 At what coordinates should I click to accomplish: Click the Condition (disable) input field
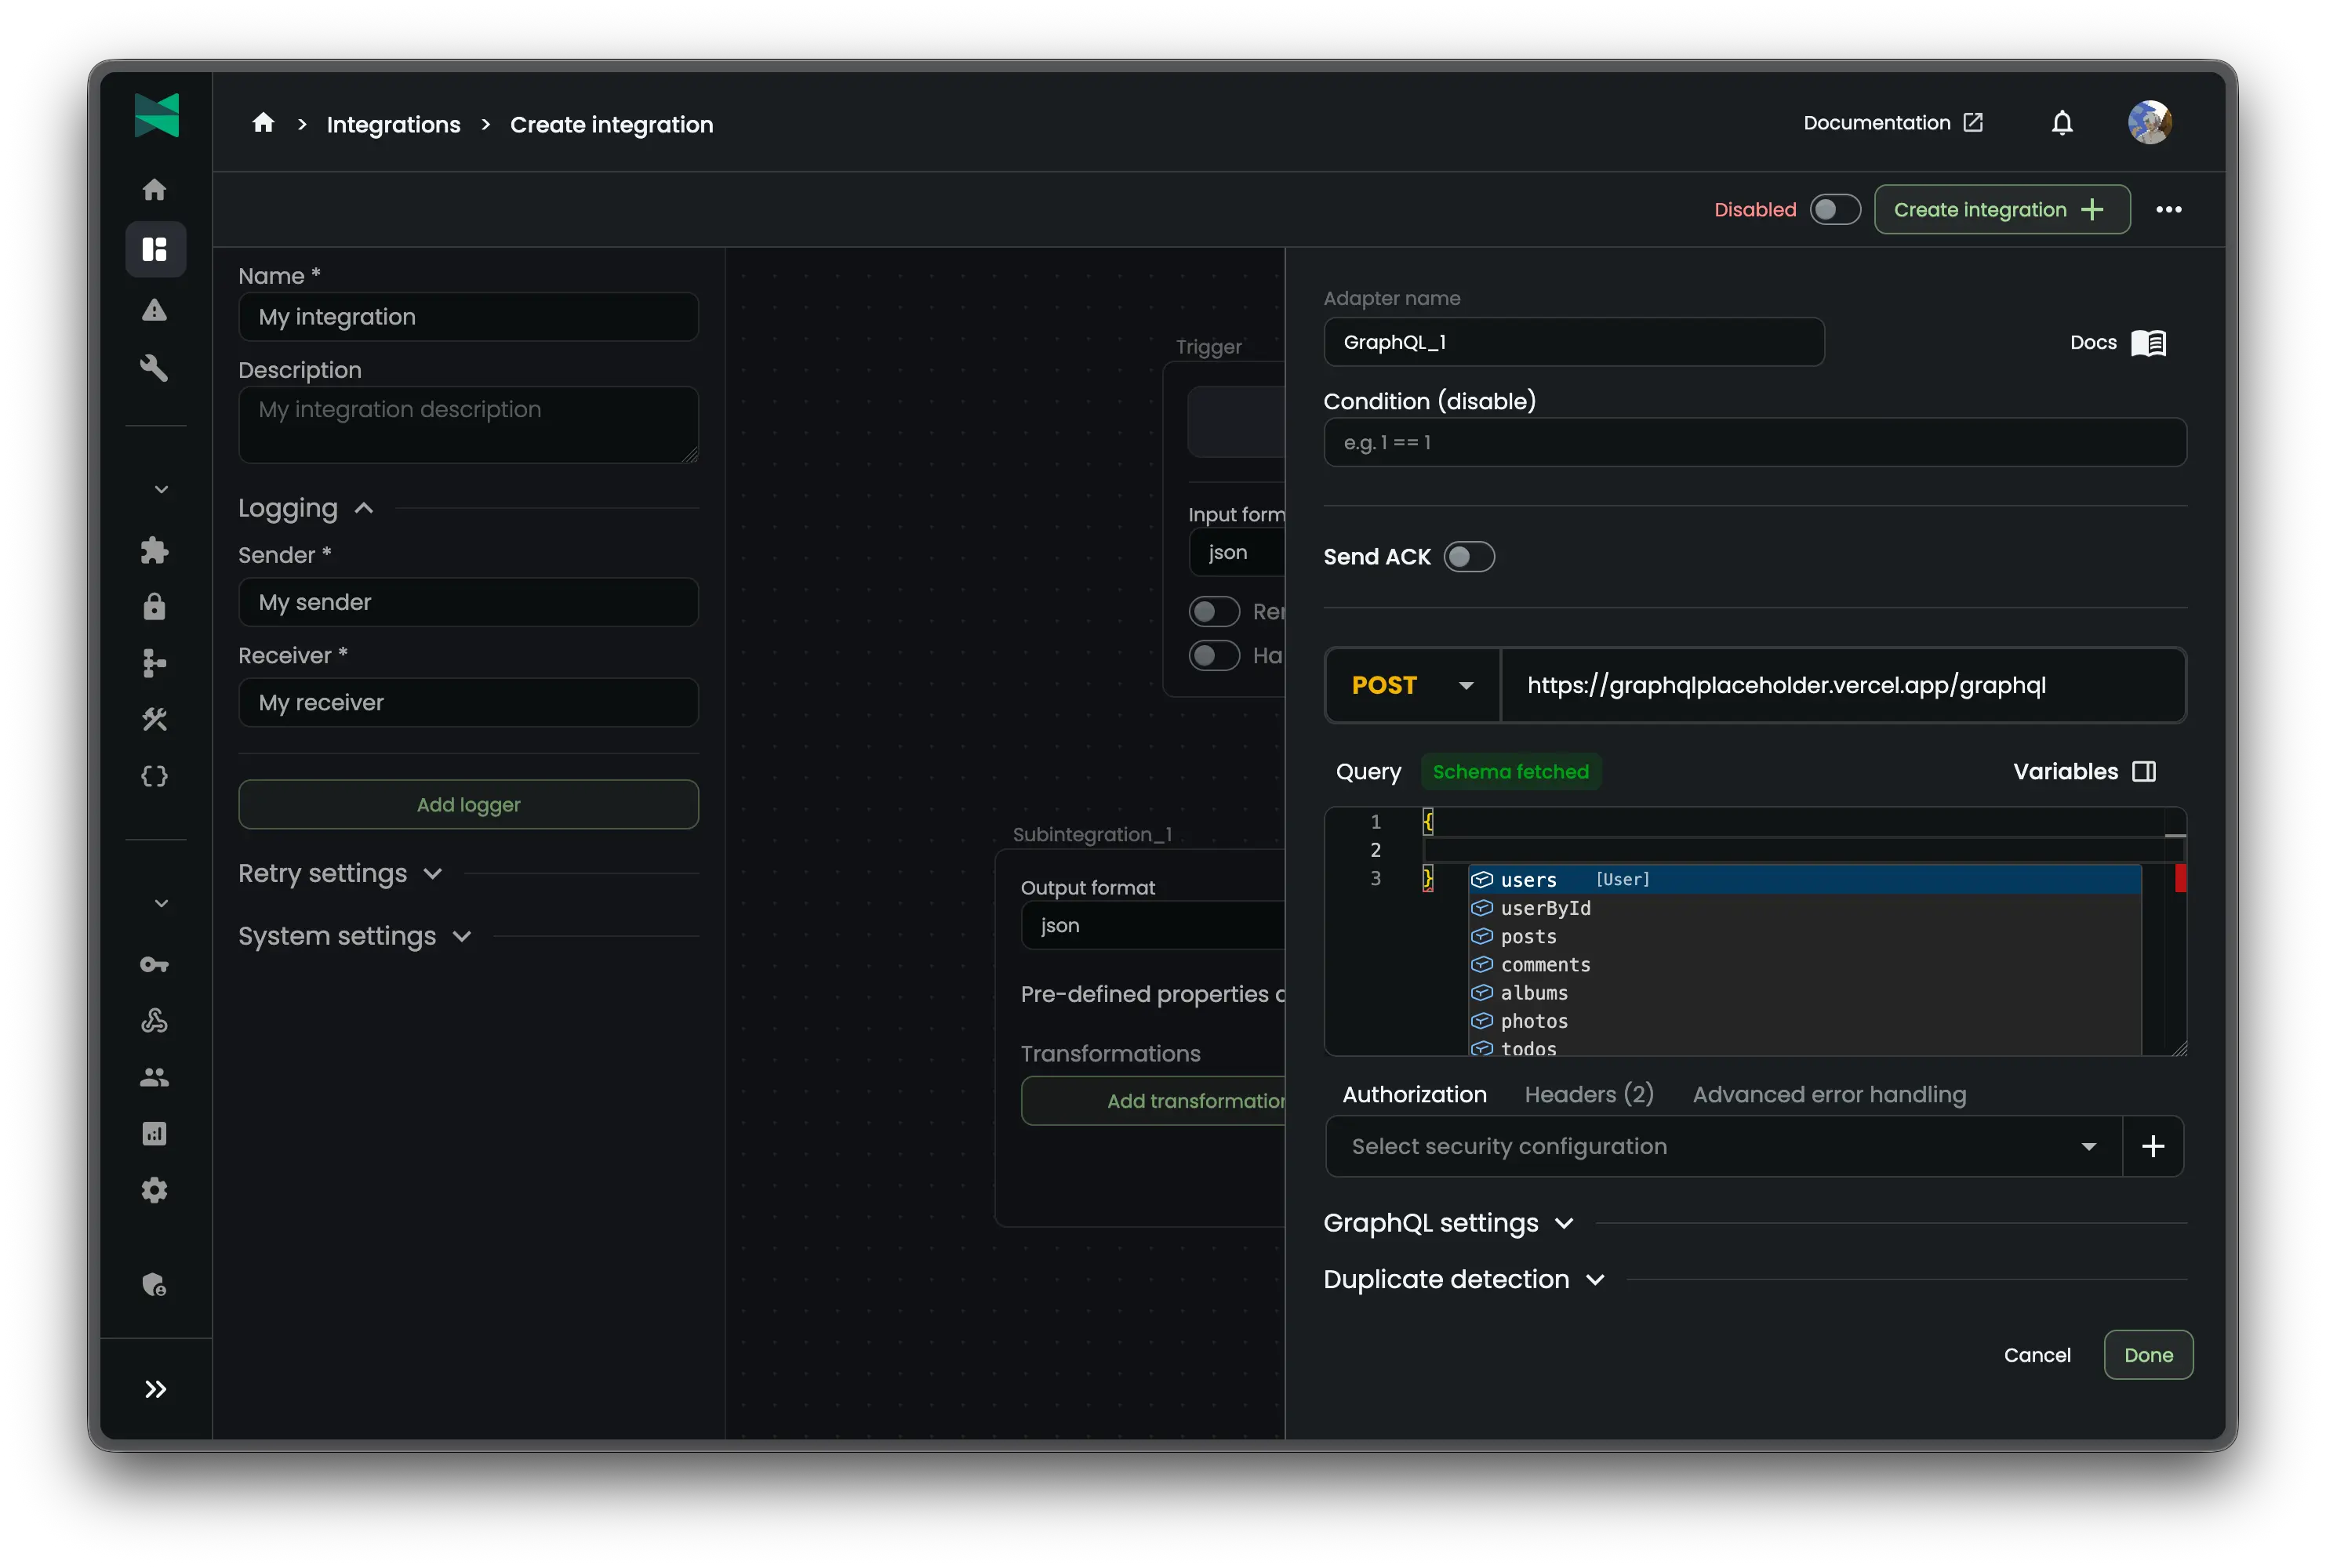click(1755, 442)
